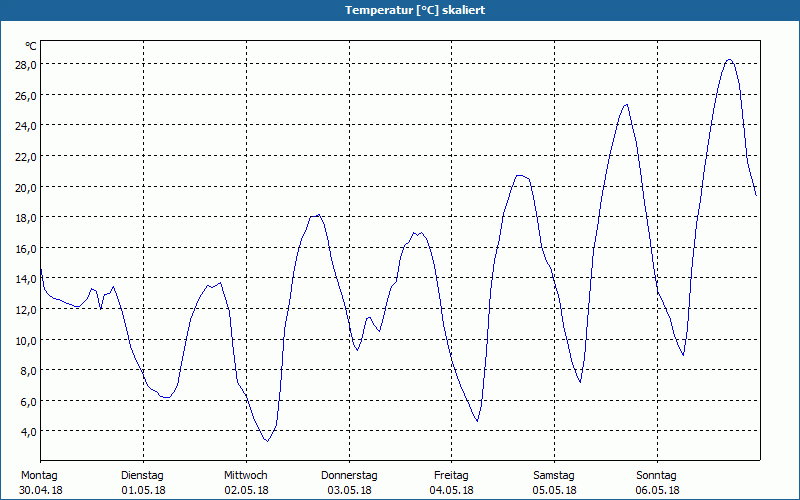800x500 pixels.
Task: Click the 28 °C peak on Sonntag
Action: point(730,60)
